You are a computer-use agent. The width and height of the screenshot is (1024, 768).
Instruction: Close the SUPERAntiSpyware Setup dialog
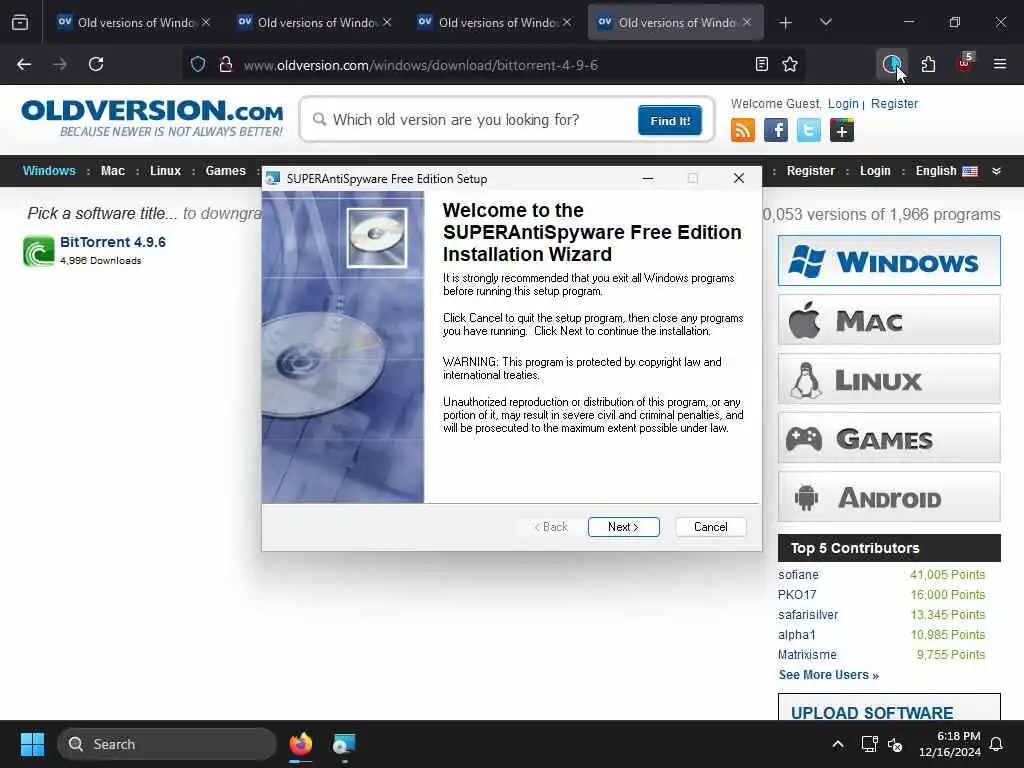click(739, 178)
